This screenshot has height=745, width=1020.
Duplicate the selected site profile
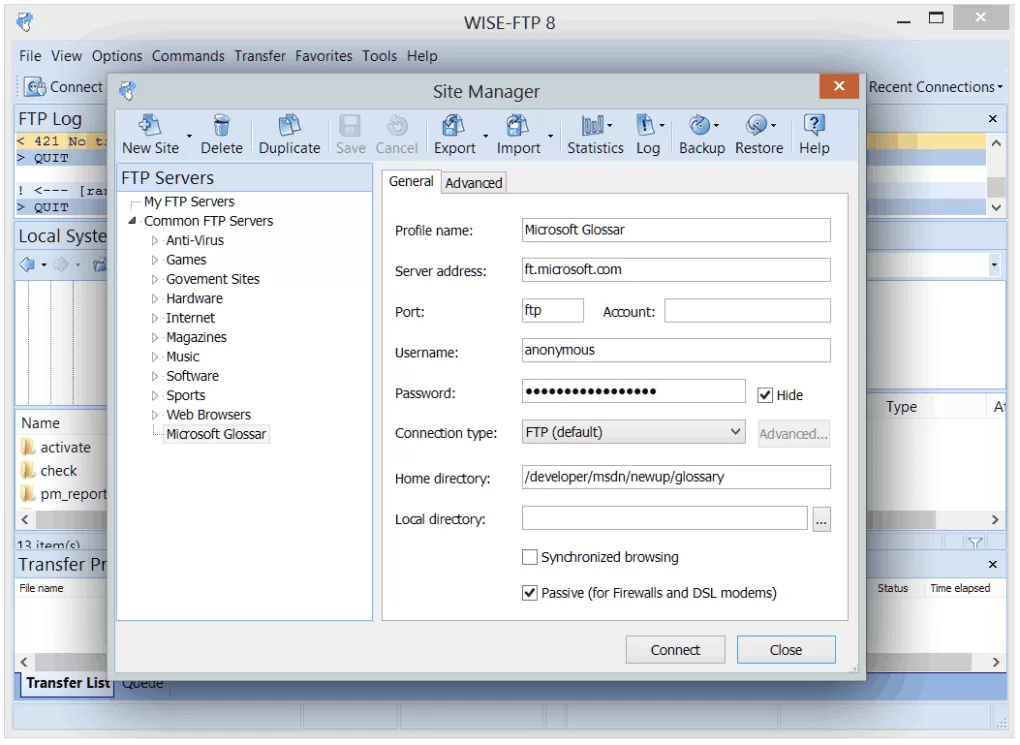tap(289, 126)
